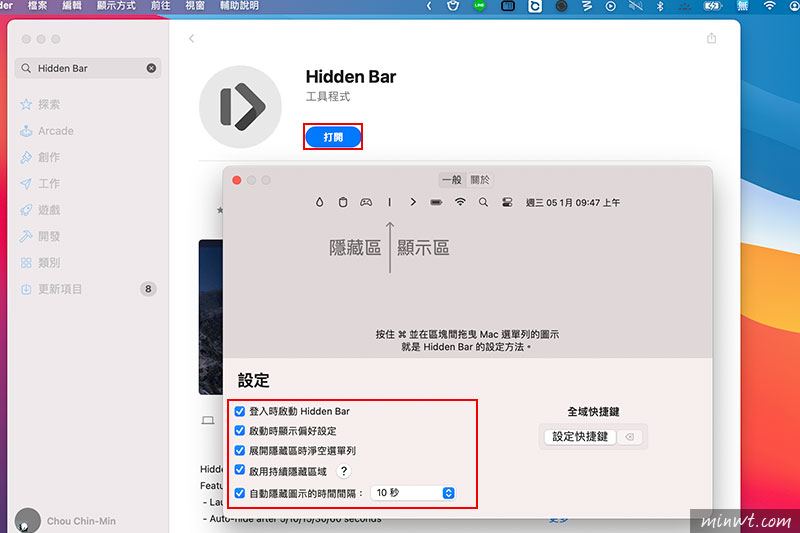Click the Wi-Fi icon in preview bar

pos(460,202)
